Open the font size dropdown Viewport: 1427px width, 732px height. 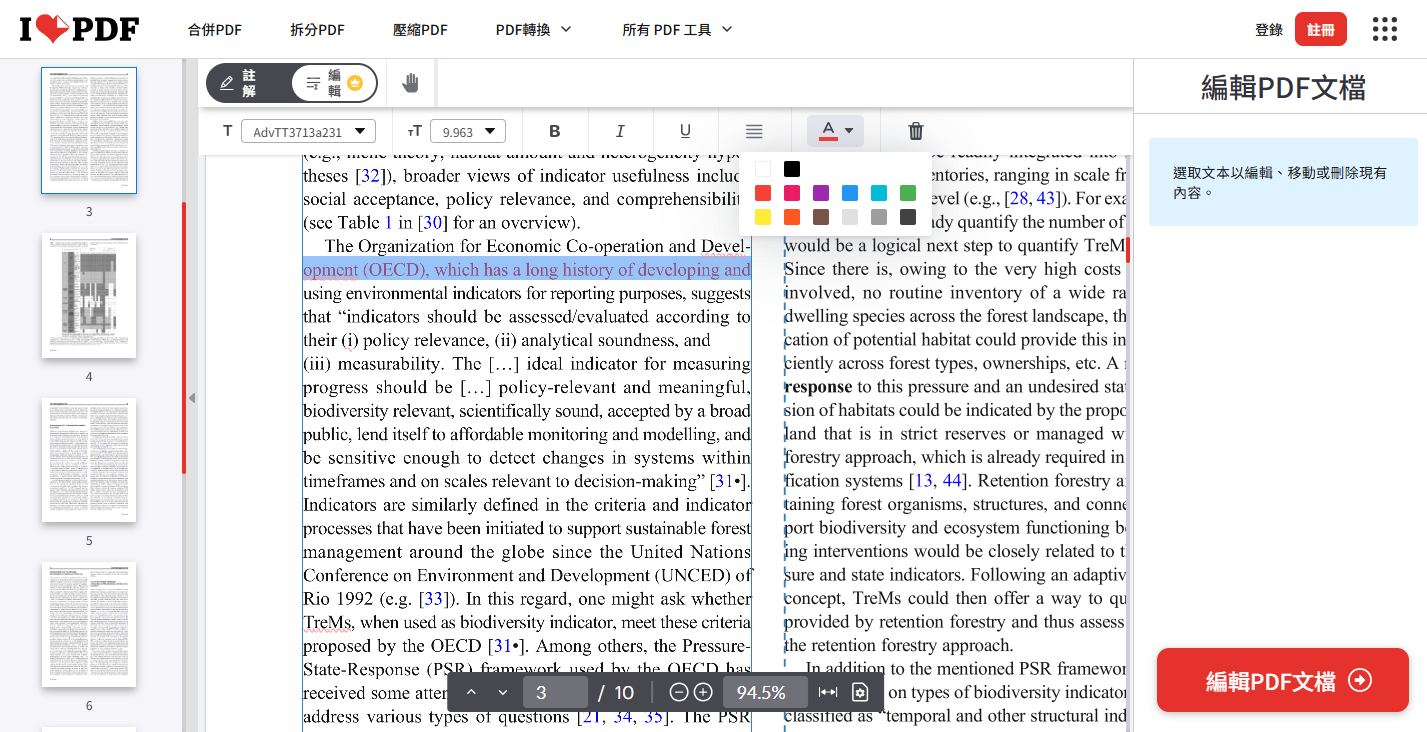click(x=468, y=131)
